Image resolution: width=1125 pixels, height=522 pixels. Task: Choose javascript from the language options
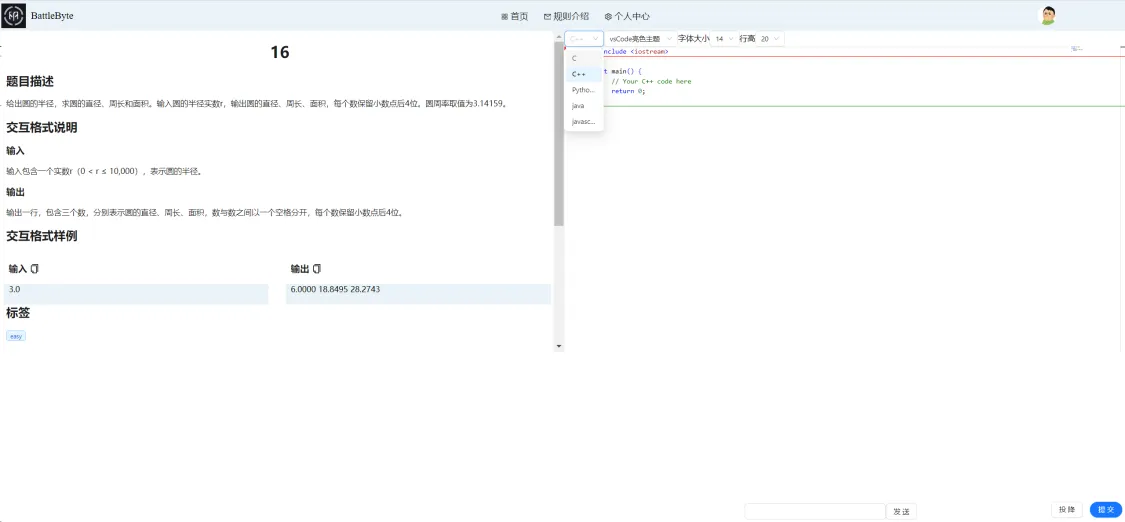583,122
